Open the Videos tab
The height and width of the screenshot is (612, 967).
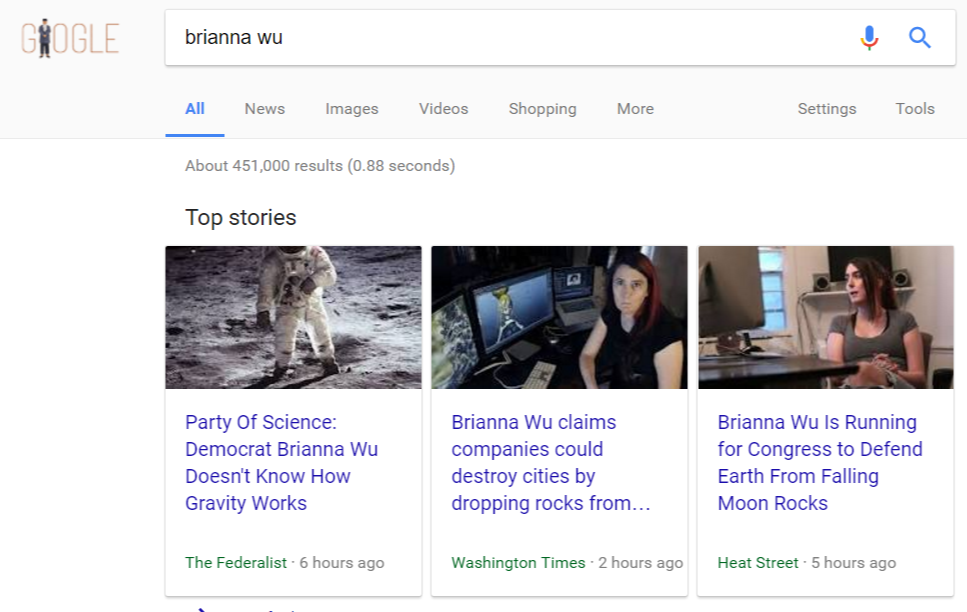[443, 109]
